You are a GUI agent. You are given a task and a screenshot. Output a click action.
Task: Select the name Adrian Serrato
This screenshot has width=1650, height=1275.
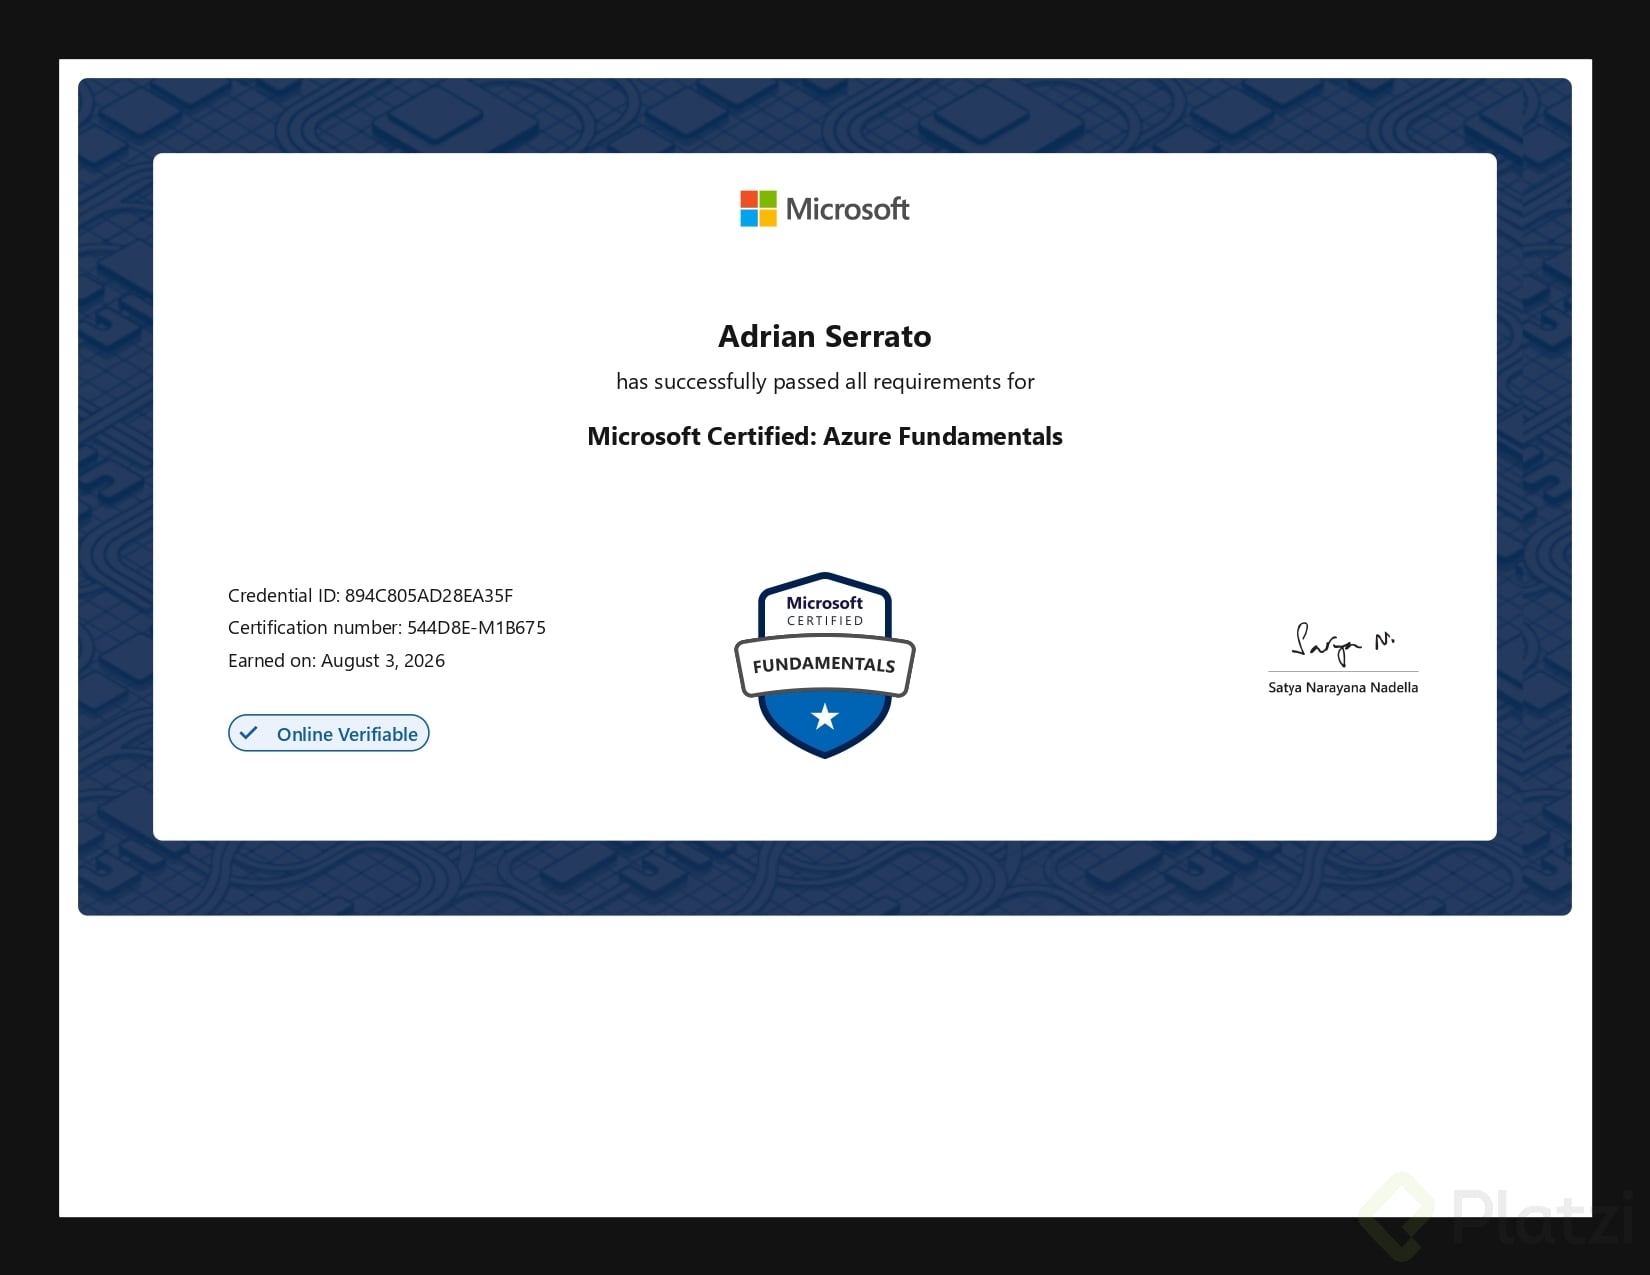tap(825, 336)
